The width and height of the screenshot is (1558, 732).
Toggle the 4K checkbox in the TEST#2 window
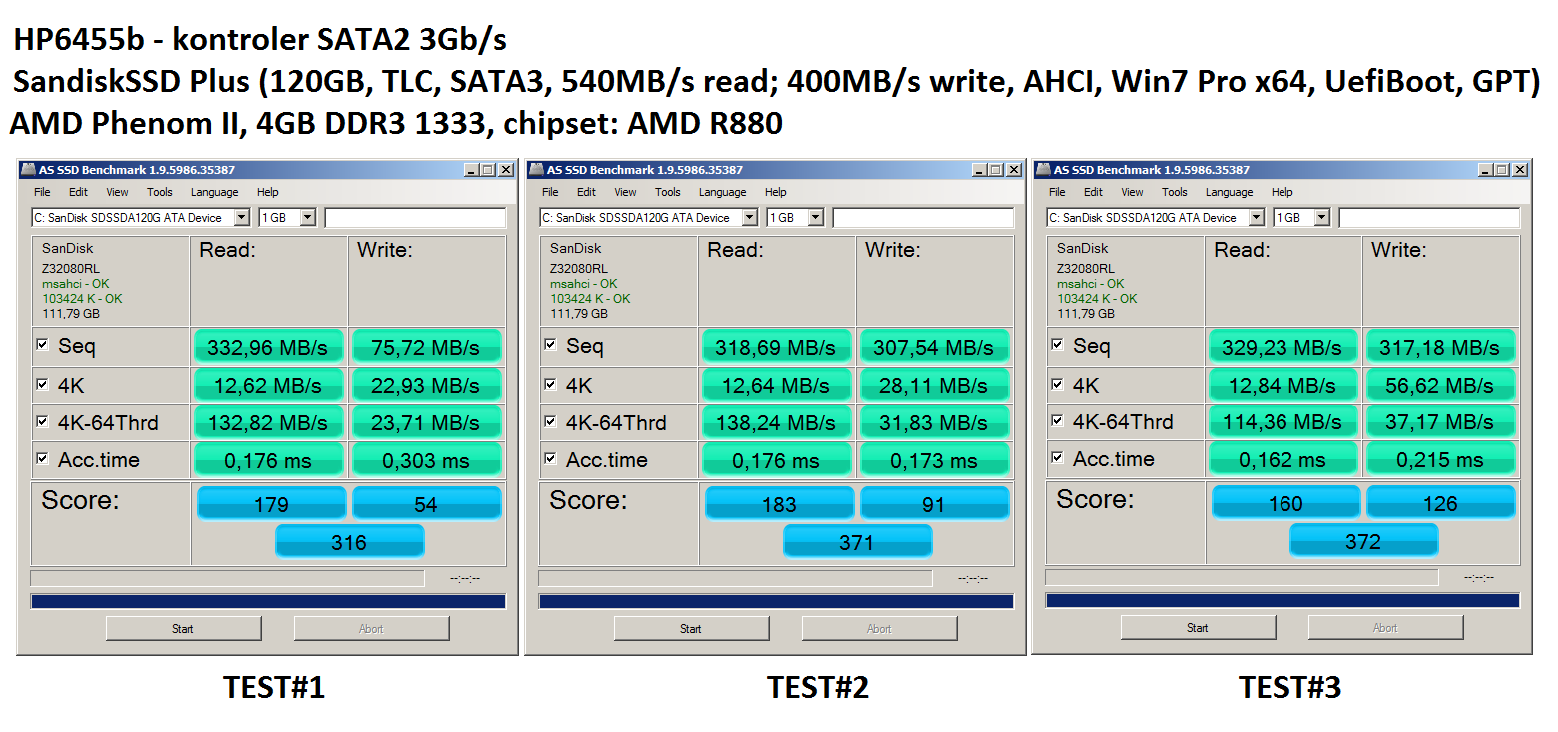[x=550, y=384]
